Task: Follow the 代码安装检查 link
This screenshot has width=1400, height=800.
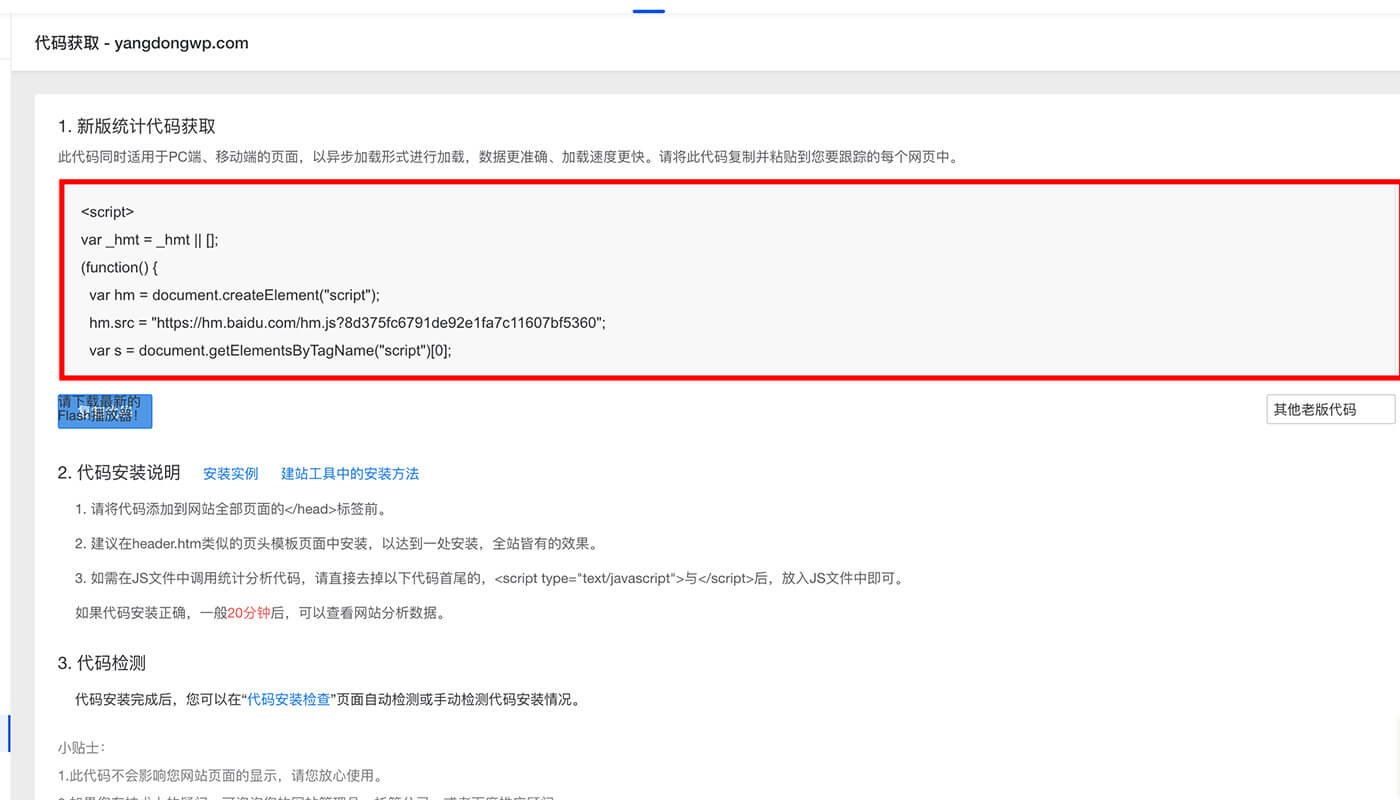Action: tap(289, 700)
